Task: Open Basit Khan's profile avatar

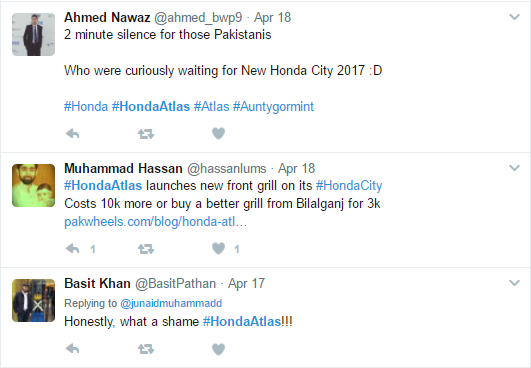Action: pos(34,300)
